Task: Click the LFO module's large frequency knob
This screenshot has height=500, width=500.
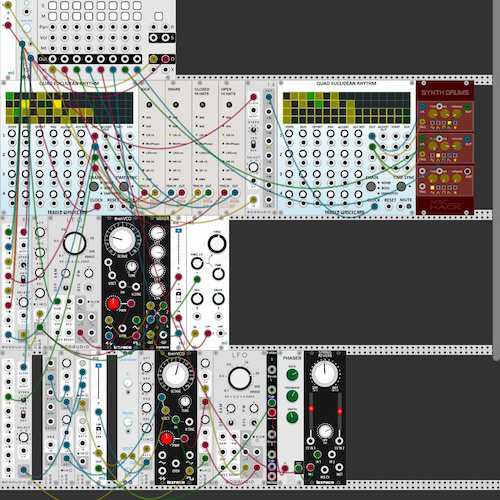Action: coord(239,378)
